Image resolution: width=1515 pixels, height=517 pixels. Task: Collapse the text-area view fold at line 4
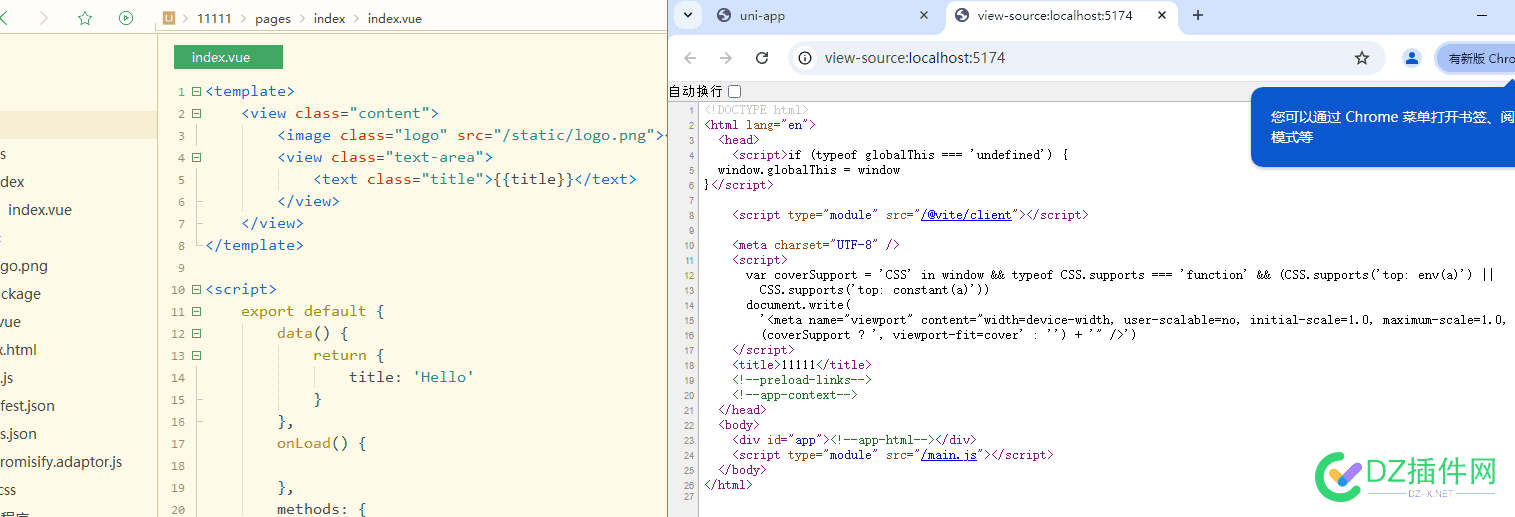click(x=196, y=157)
